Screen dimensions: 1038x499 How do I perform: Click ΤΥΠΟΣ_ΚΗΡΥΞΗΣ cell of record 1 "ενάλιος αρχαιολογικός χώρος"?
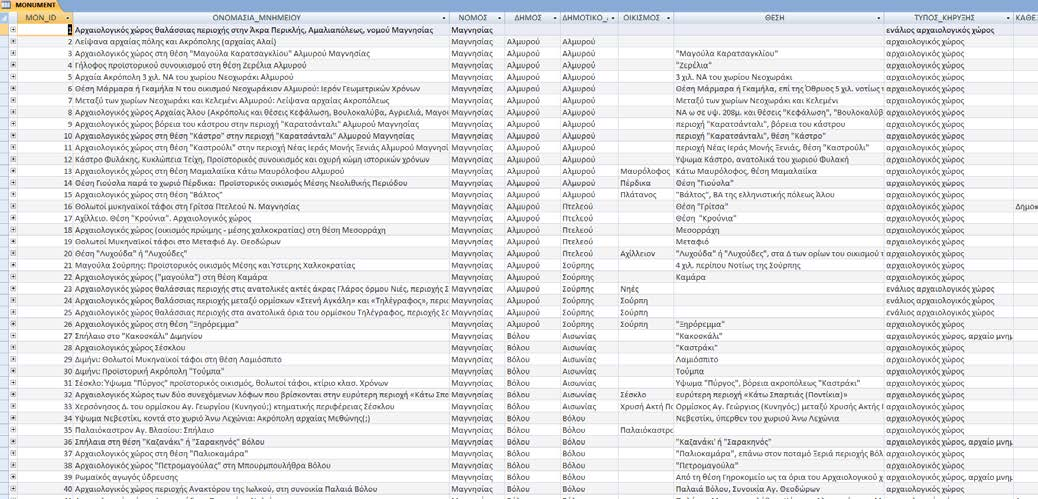[x=948, y=30]
